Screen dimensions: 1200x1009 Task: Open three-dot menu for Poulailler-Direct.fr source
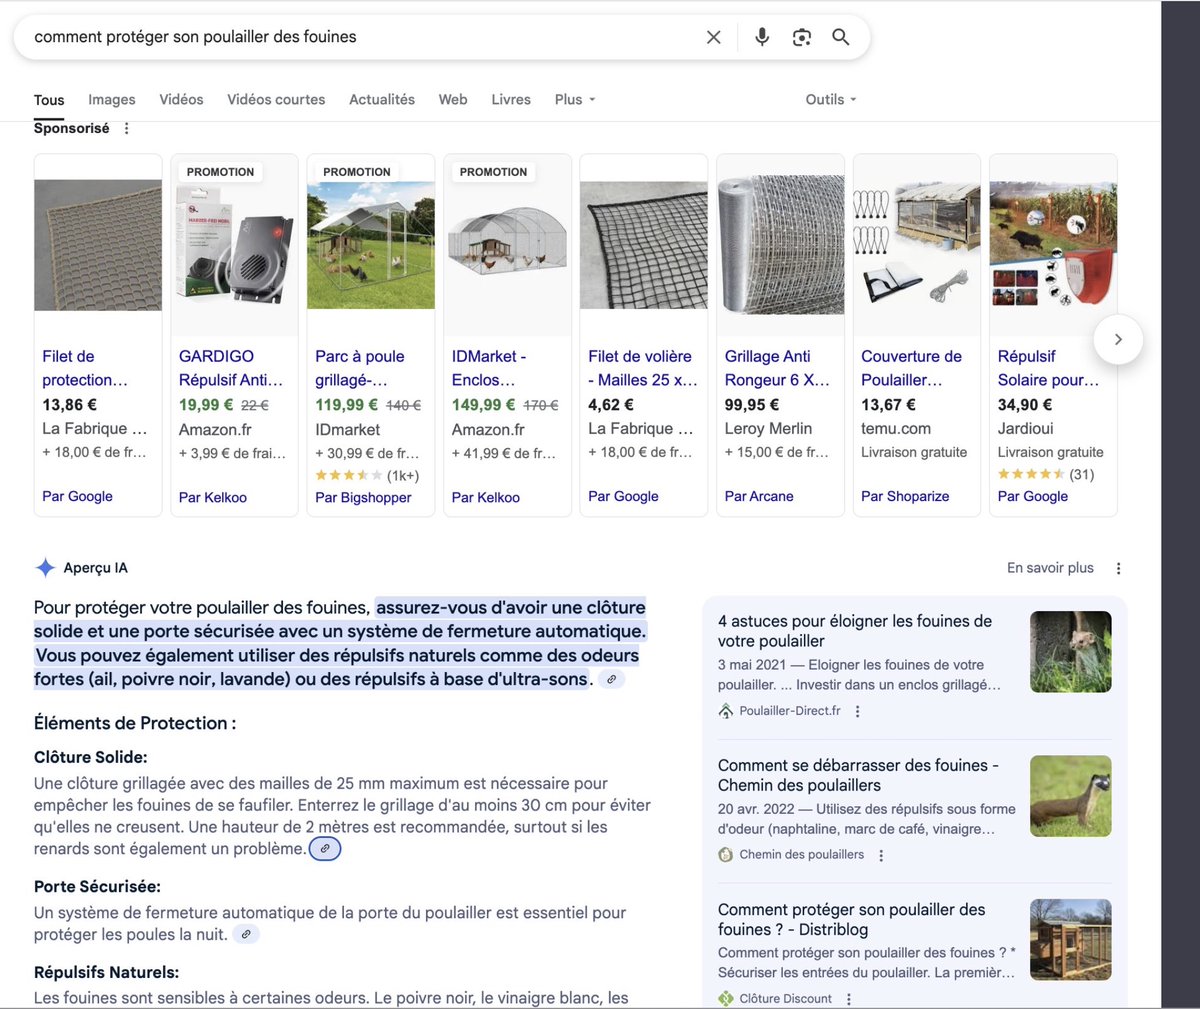tap(857, 711)
